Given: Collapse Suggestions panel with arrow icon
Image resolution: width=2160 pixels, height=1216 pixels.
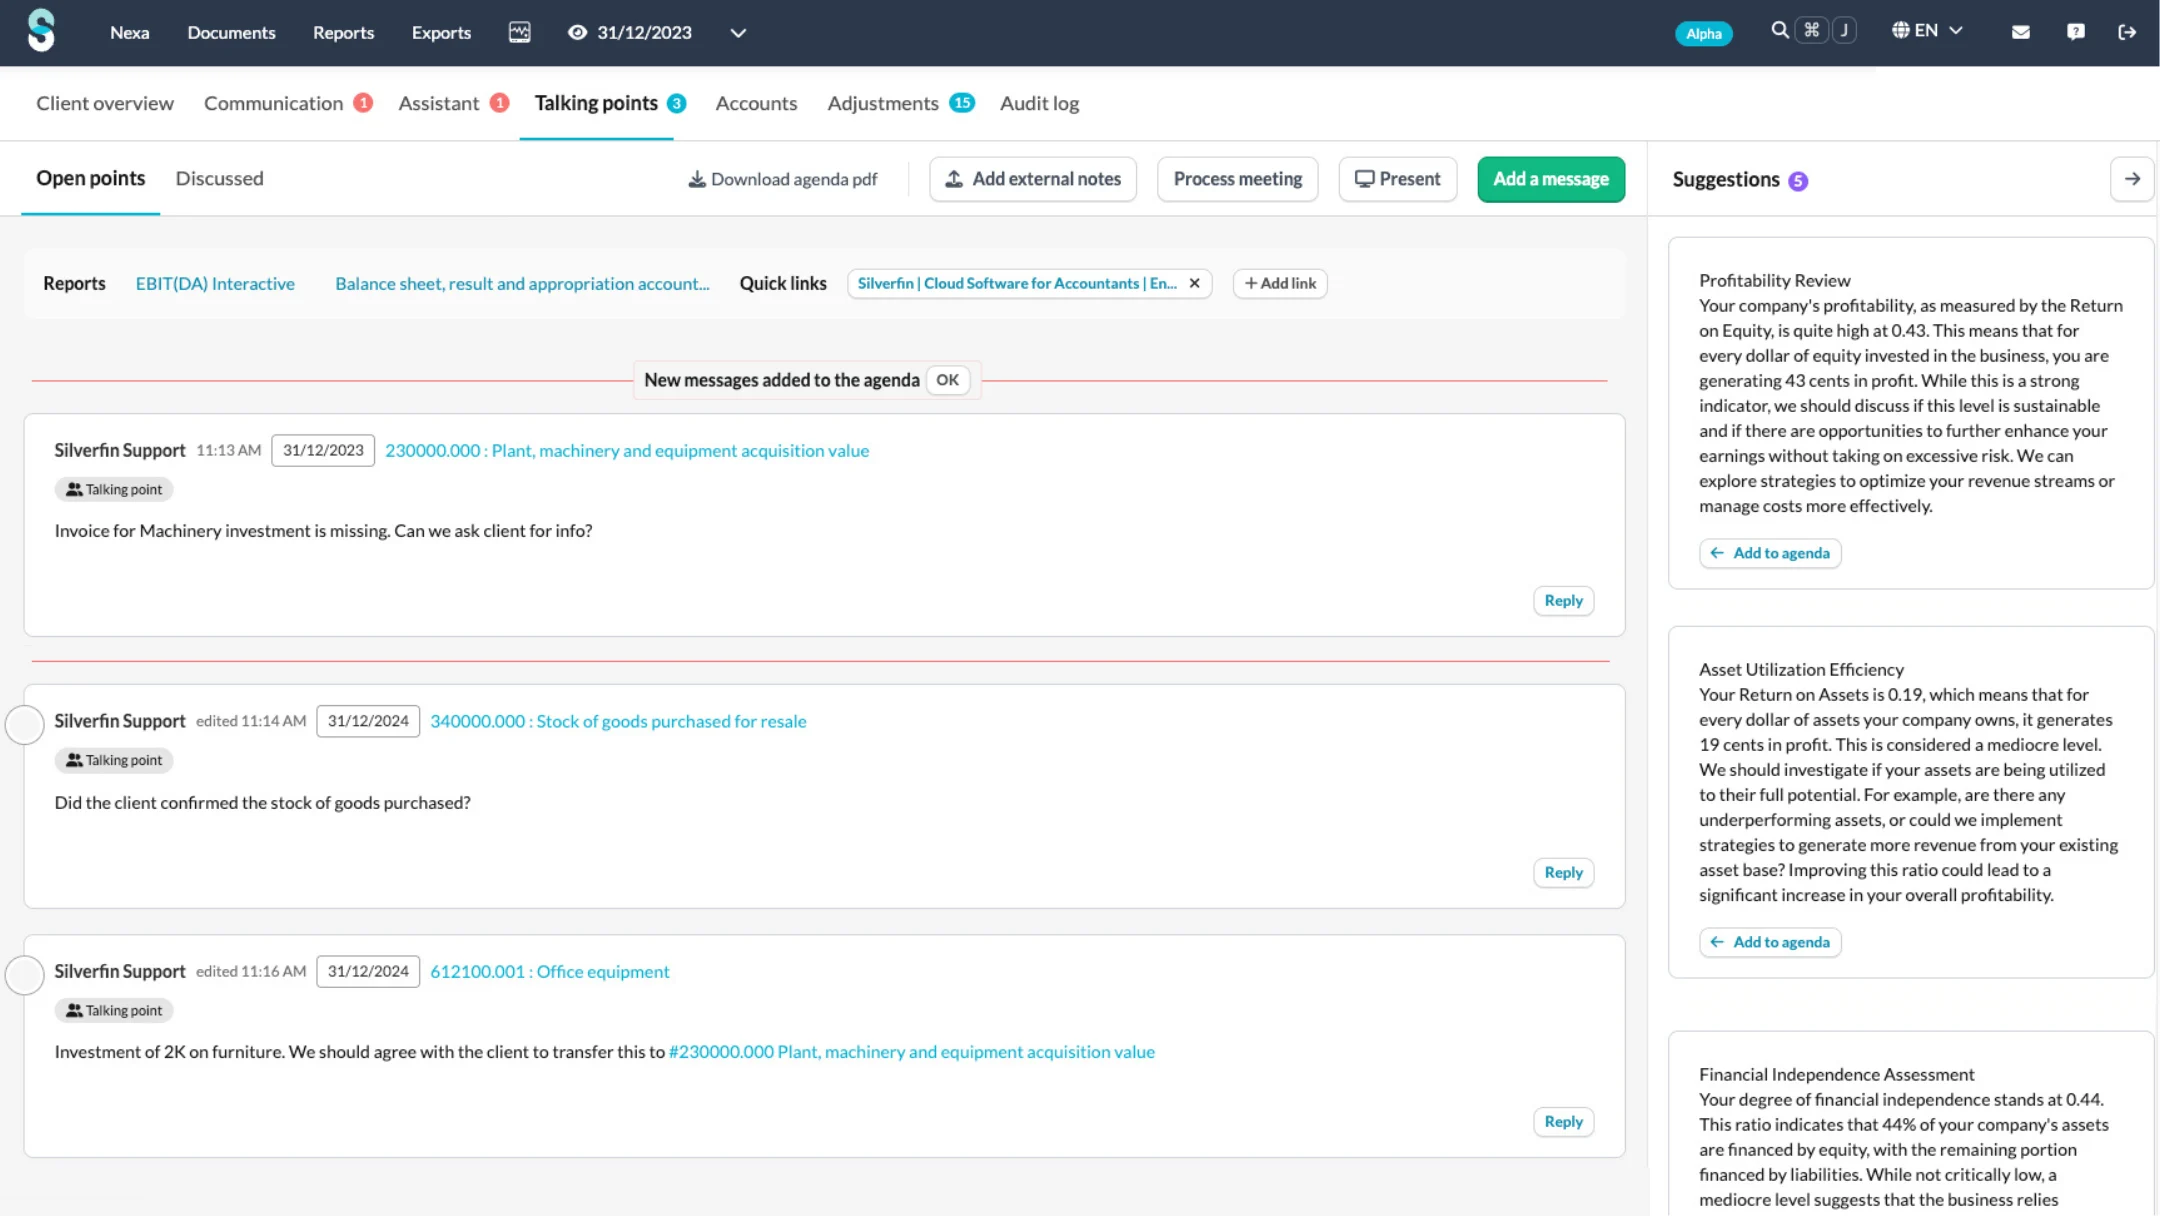Looking at the screenshot, I should coord(2131,179).
